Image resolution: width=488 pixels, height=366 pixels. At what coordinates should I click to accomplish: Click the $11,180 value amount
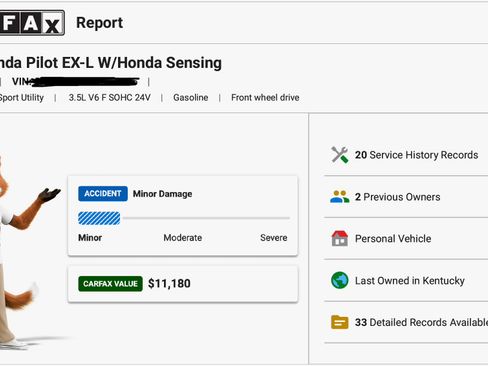click(x=169, y=284)
